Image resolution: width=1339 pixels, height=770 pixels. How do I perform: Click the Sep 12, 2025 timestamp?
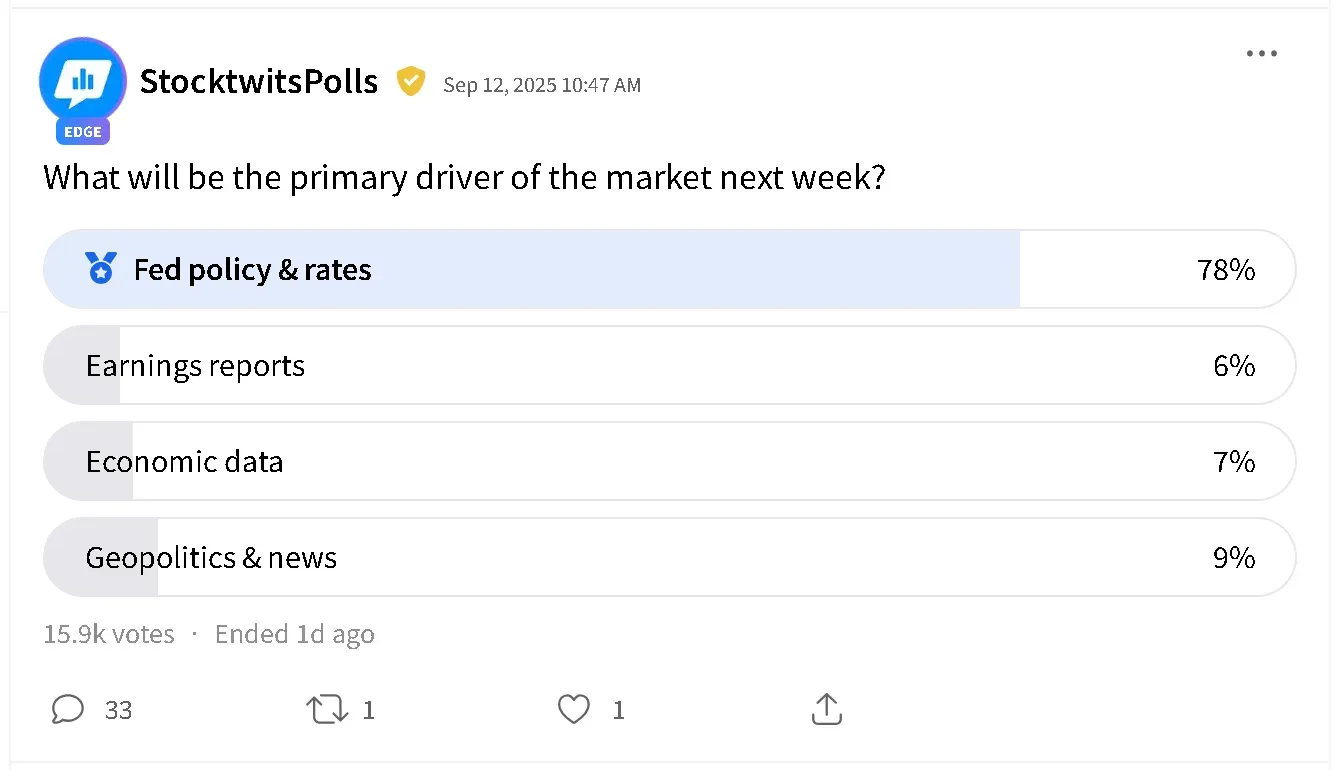coord(542,85)
